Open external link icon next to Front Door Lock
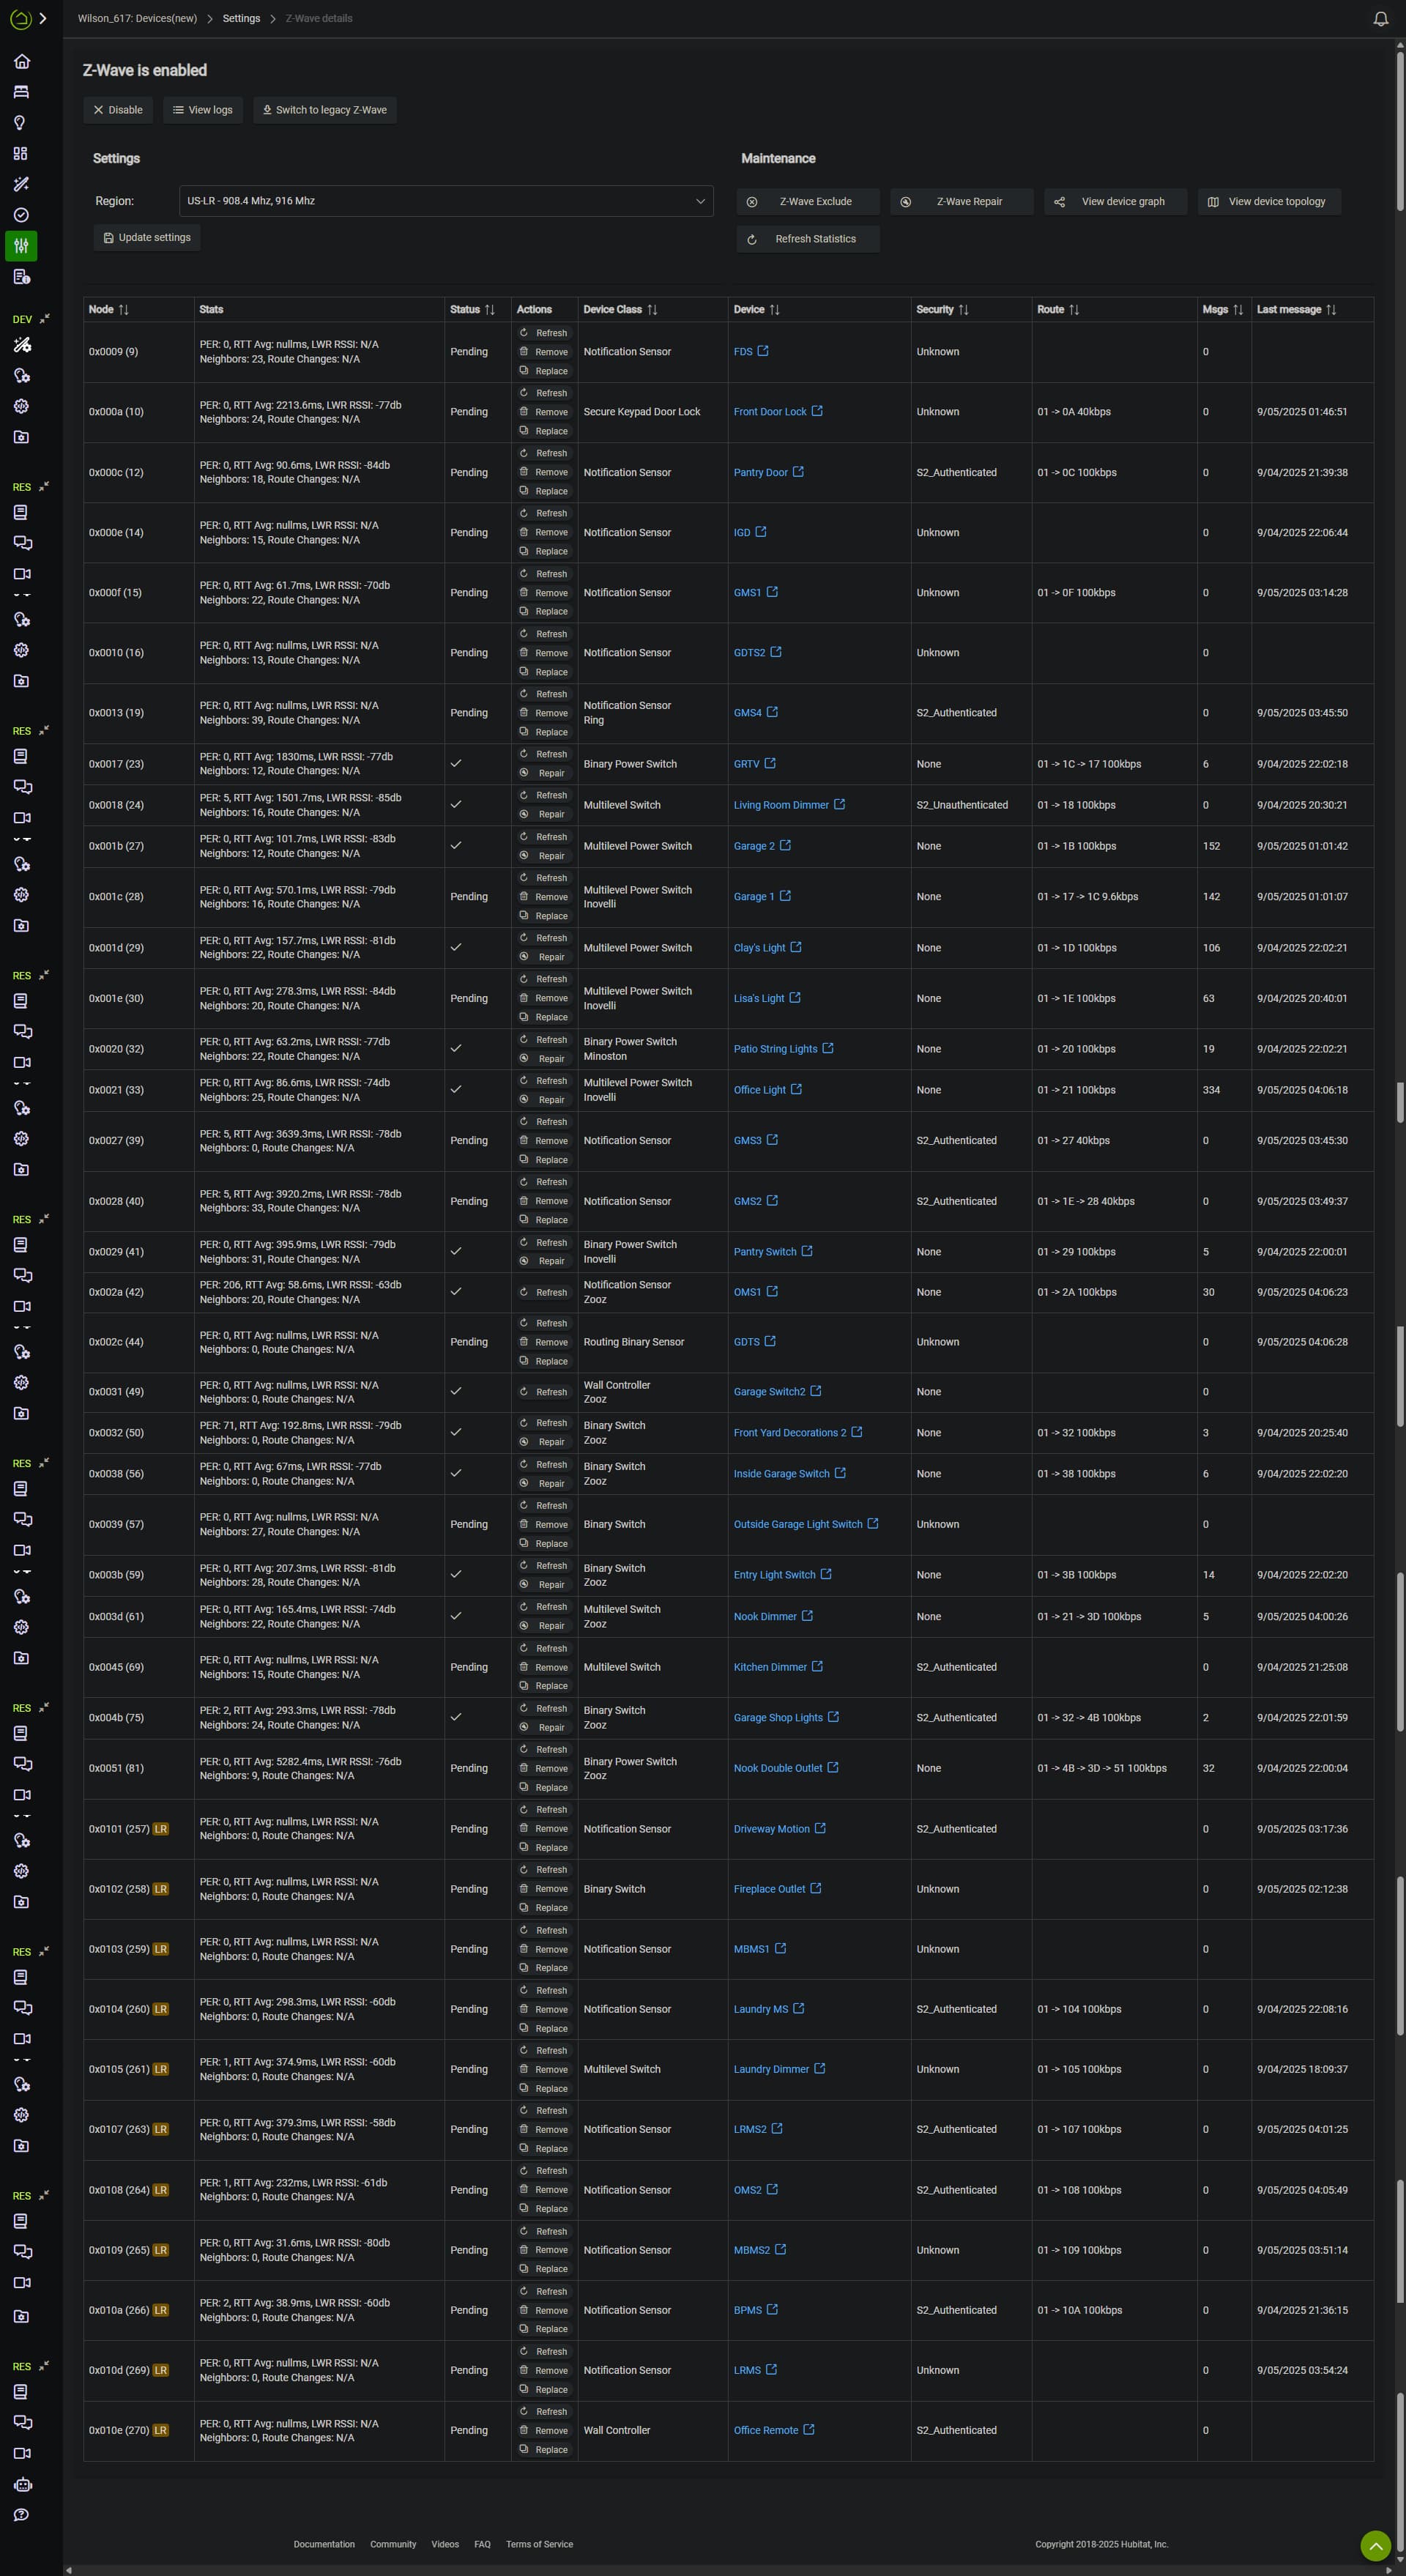The width and height of the screenshot is (1406, 2576). click(817, 411)
